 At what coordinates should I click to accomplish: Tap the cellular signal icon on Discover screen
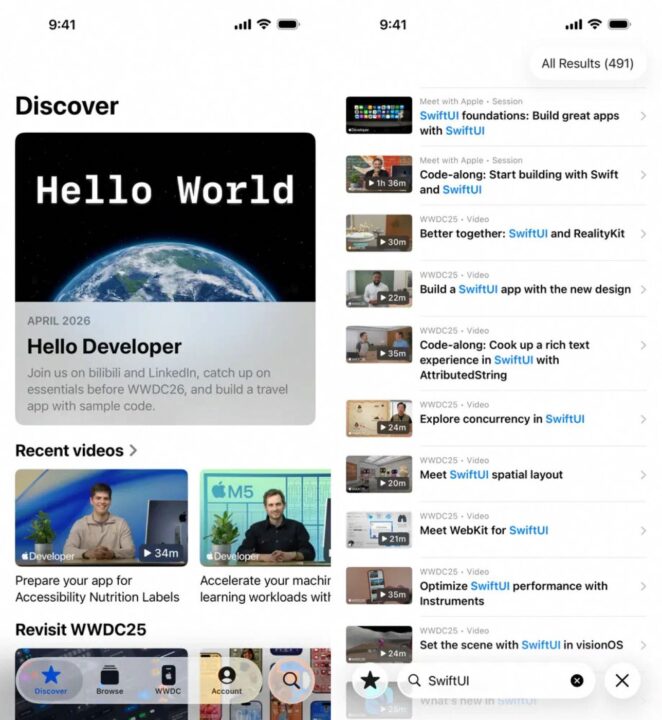tap(242, 24)
